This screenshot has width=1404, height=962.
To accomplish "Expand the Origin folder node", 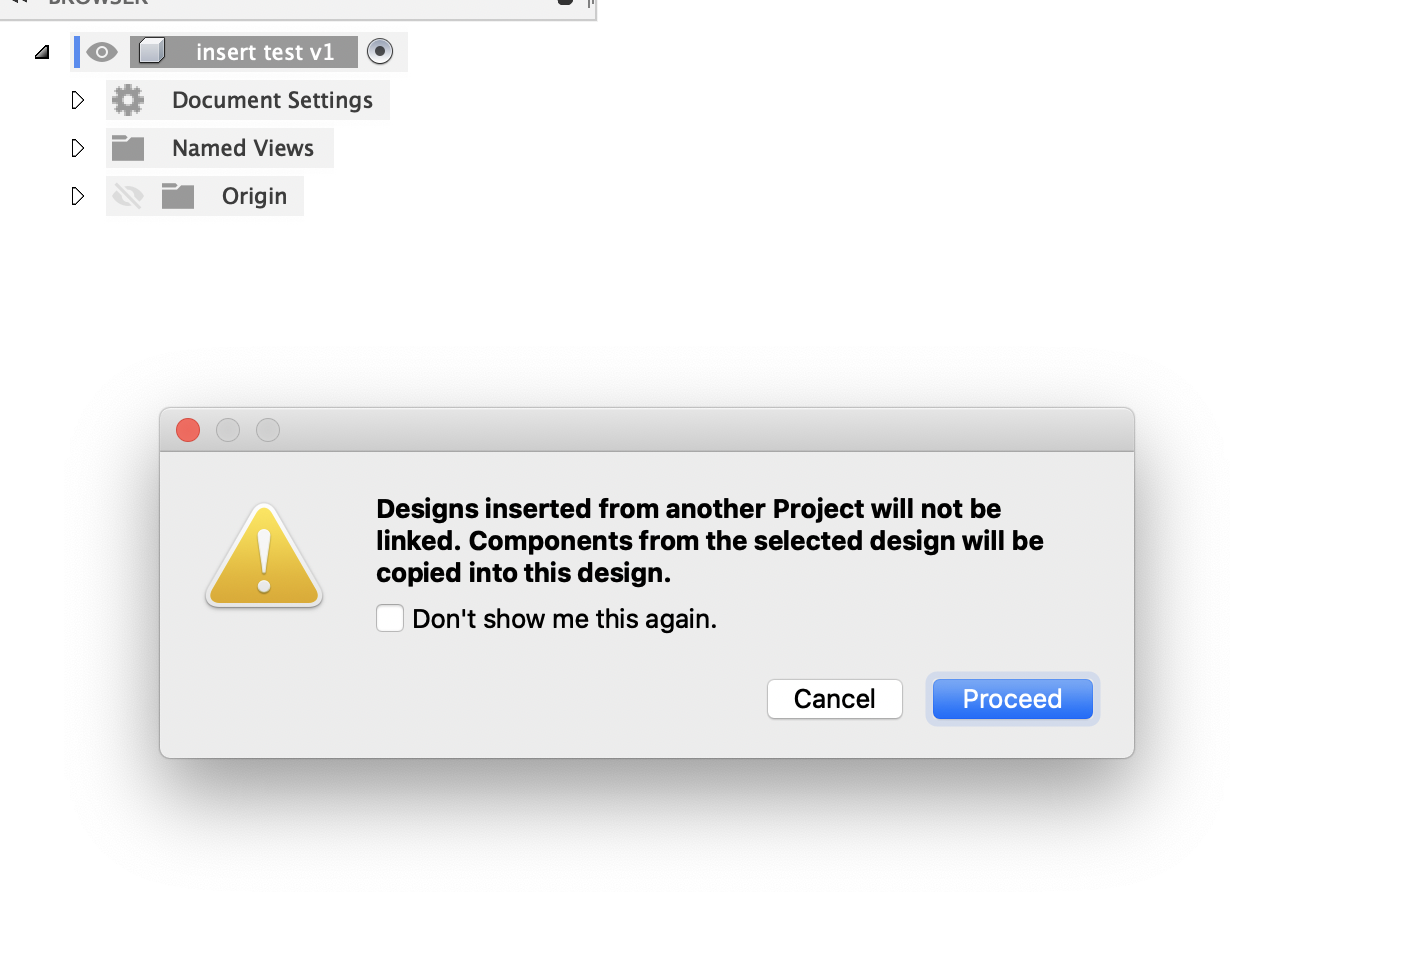I will pyautogui.click(x=78, y=196).
